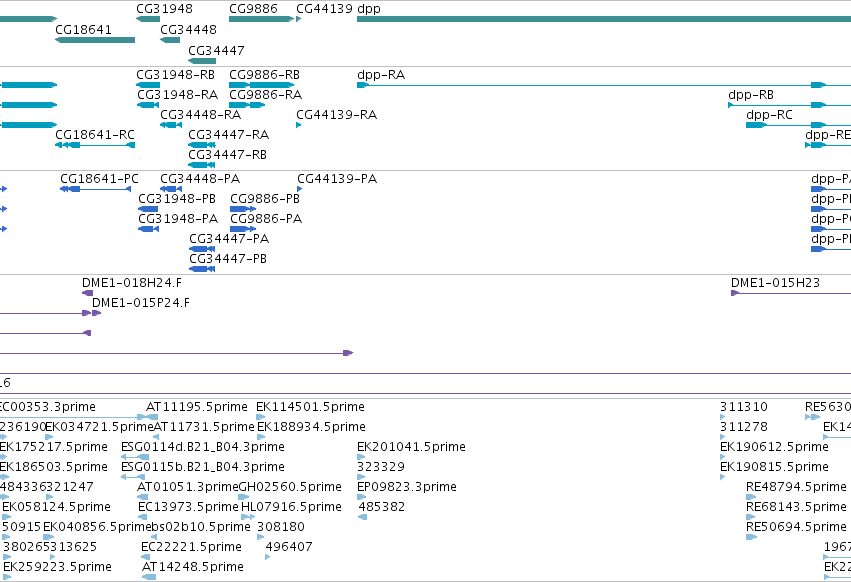Click transcript CG9886-RA label
Image resolution: width=851 pixels, height=582 pixels.
pyautogui.click(x=265, y=94)
